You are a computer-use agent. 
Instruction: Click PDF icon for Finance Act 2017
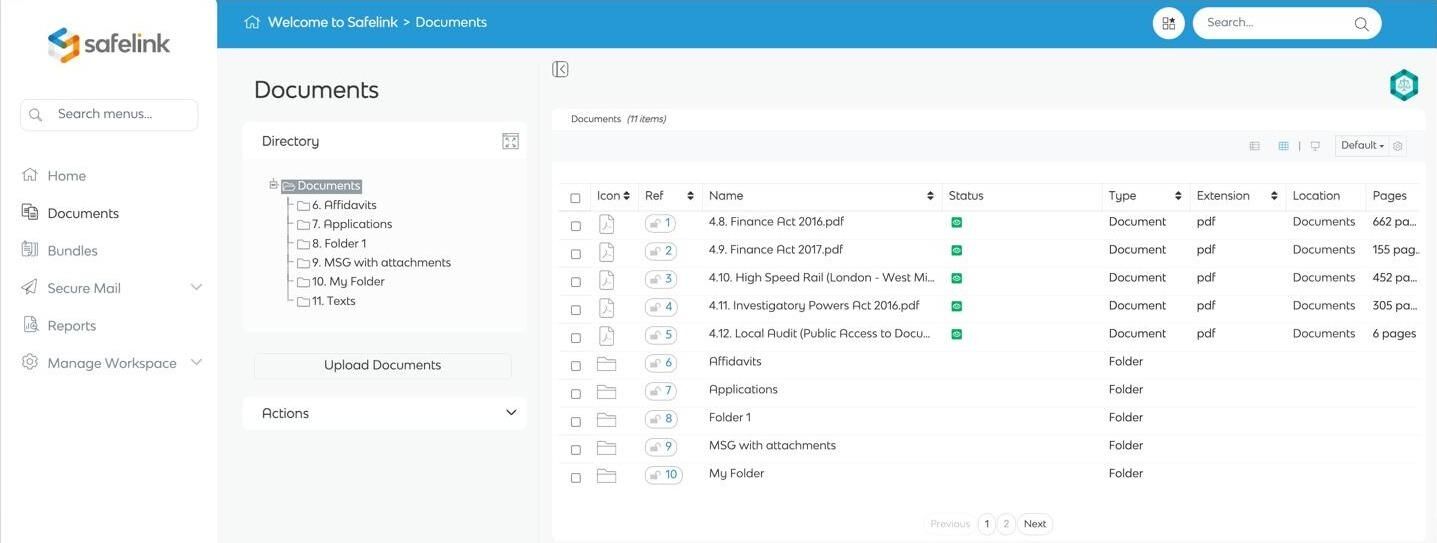[606, 252]
